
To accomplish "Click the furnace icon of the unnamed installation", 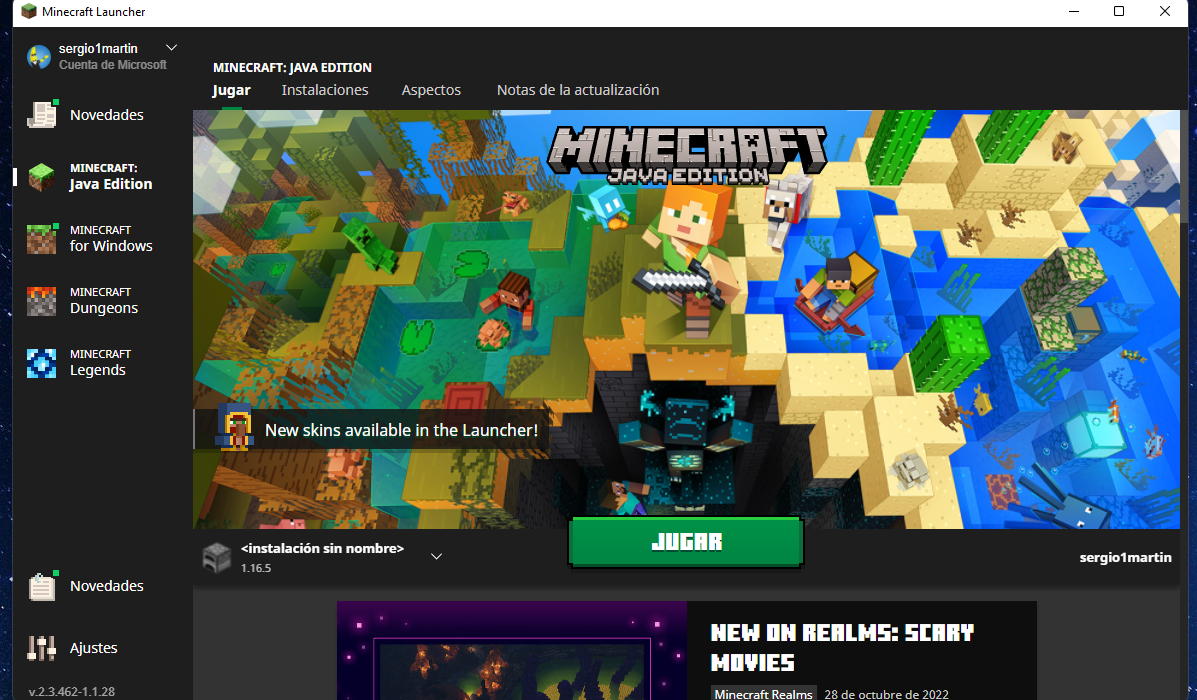I will pos(217,558).
